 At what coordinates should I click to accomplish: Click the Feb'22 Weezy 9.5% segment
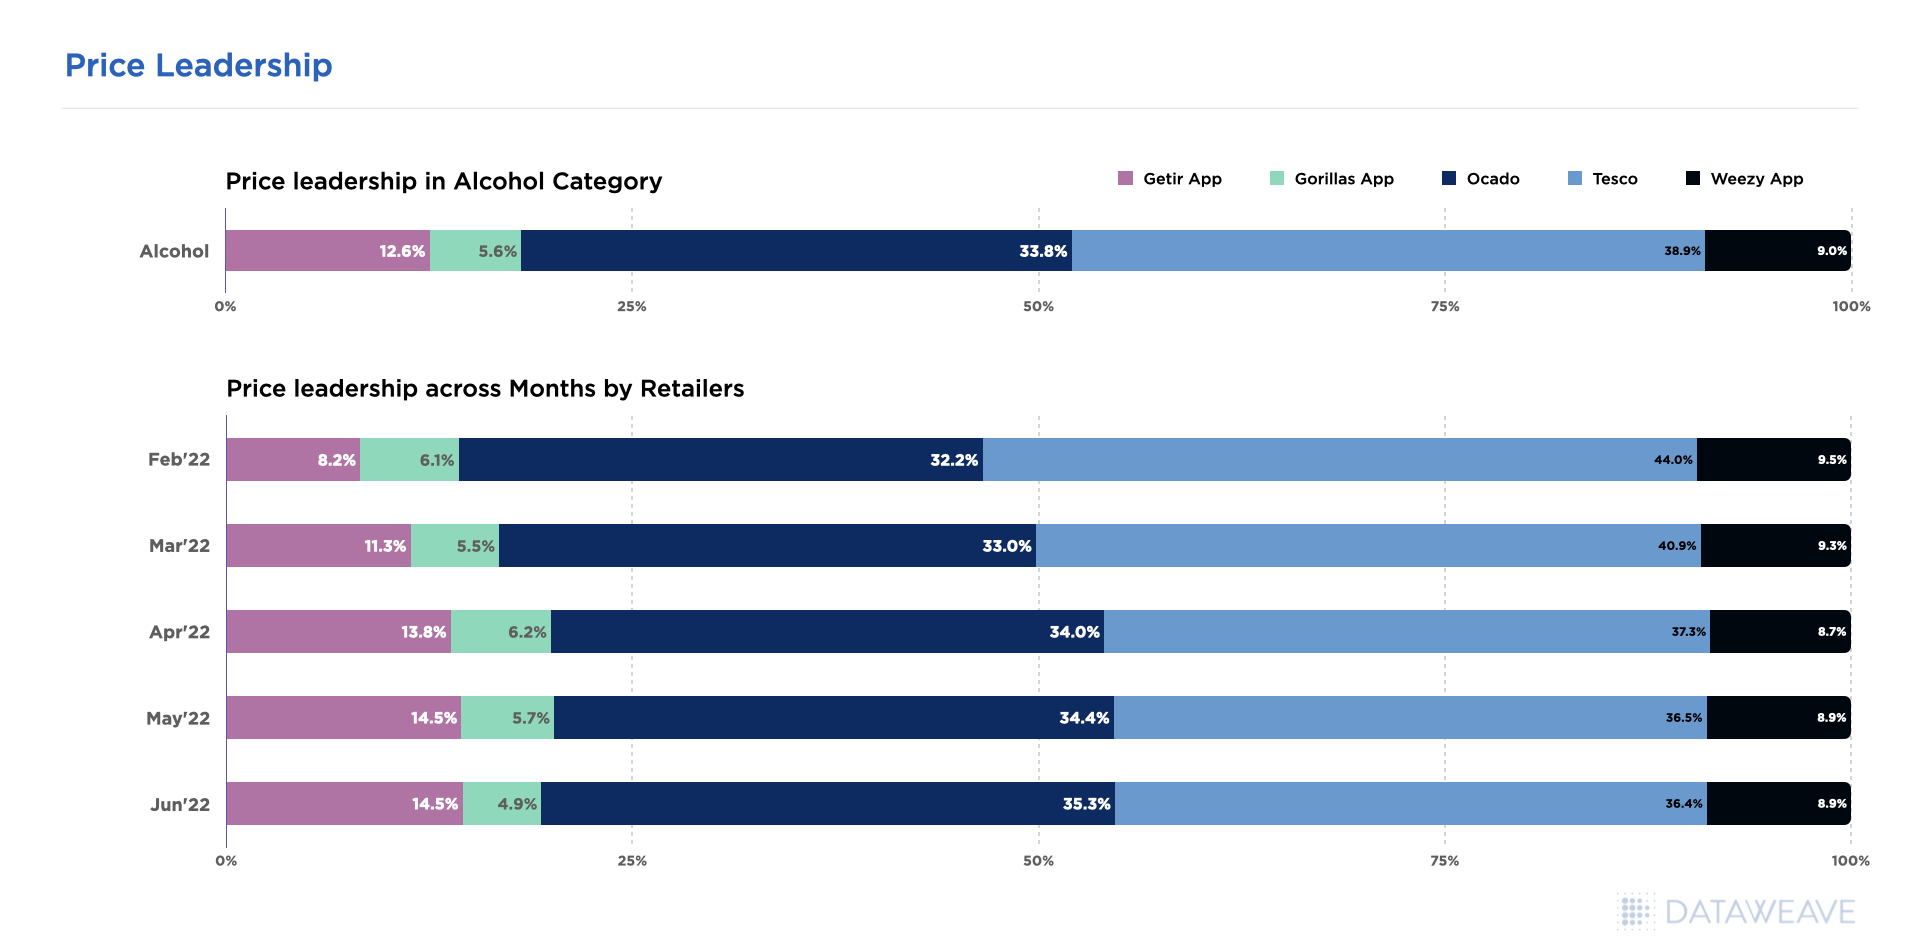(x=1774, y=460)
